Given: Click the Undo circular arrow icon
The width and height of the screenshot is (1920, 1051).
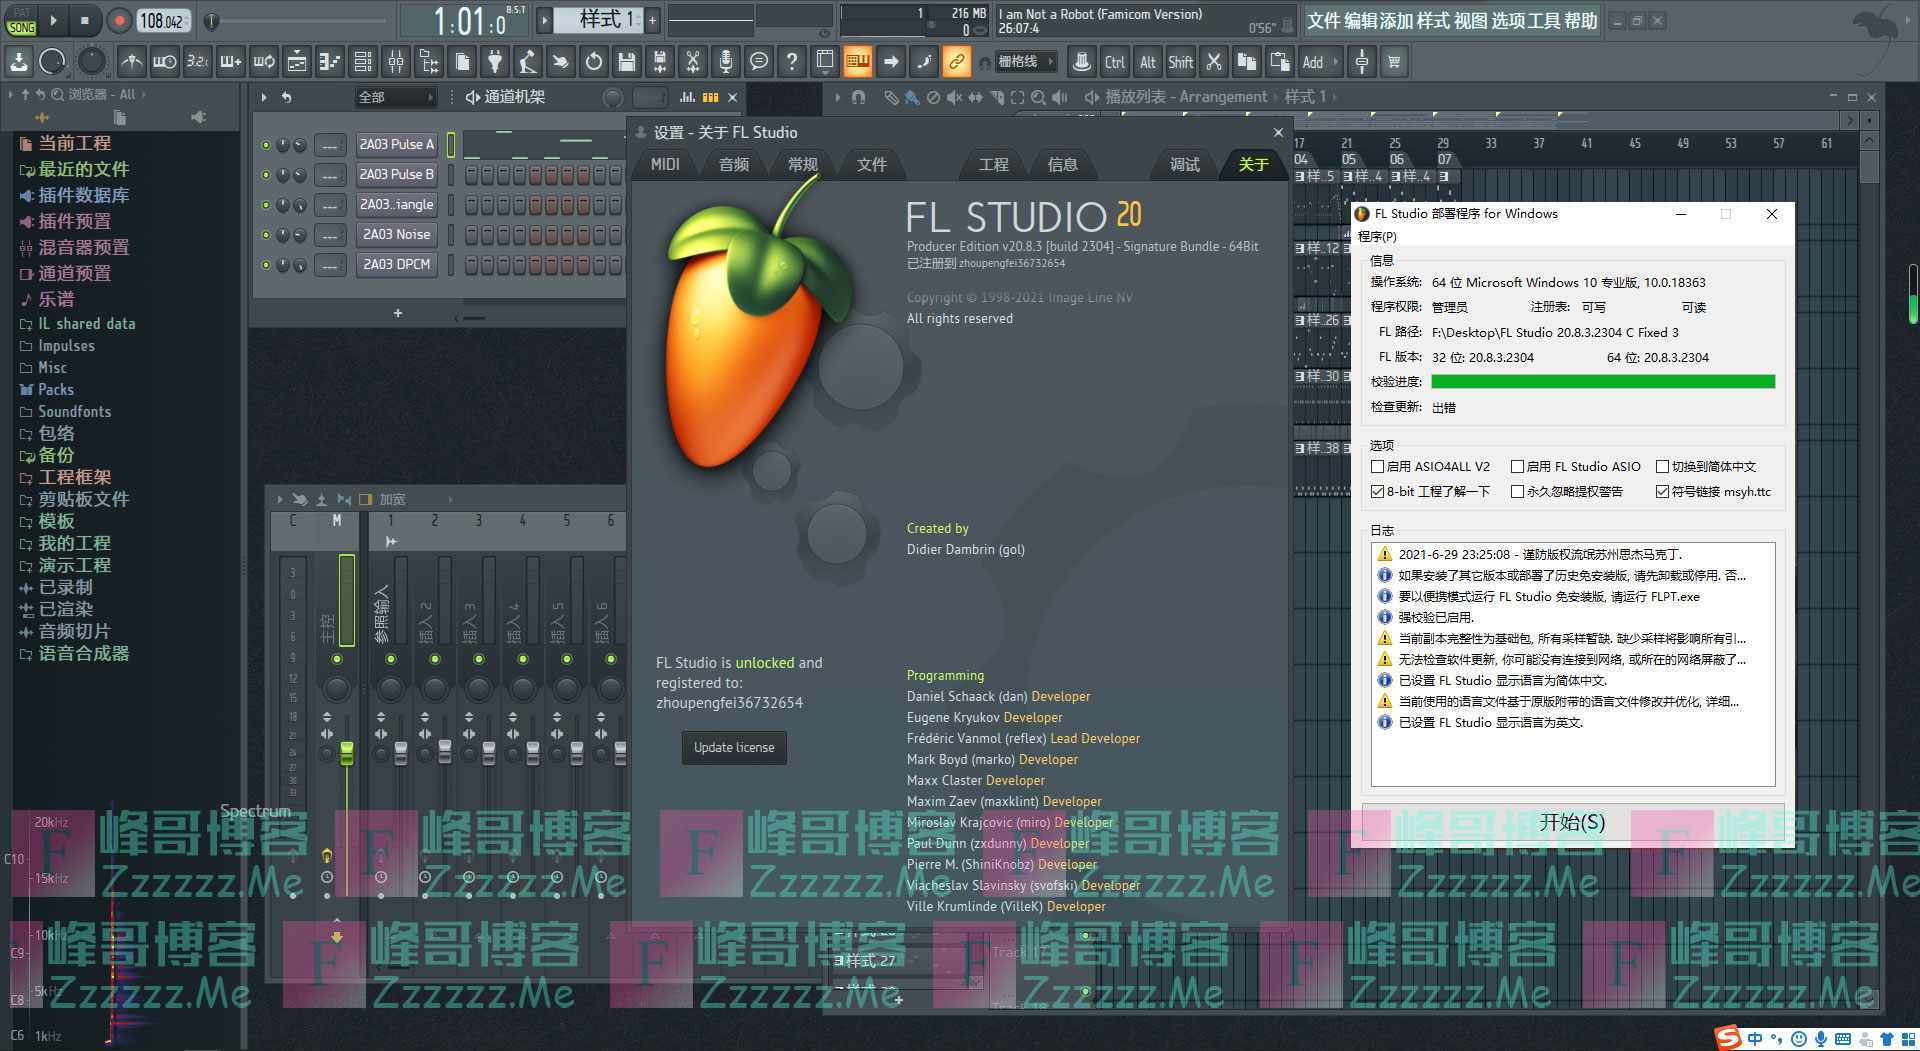Looking at the screenshot, I should (594, 62).
